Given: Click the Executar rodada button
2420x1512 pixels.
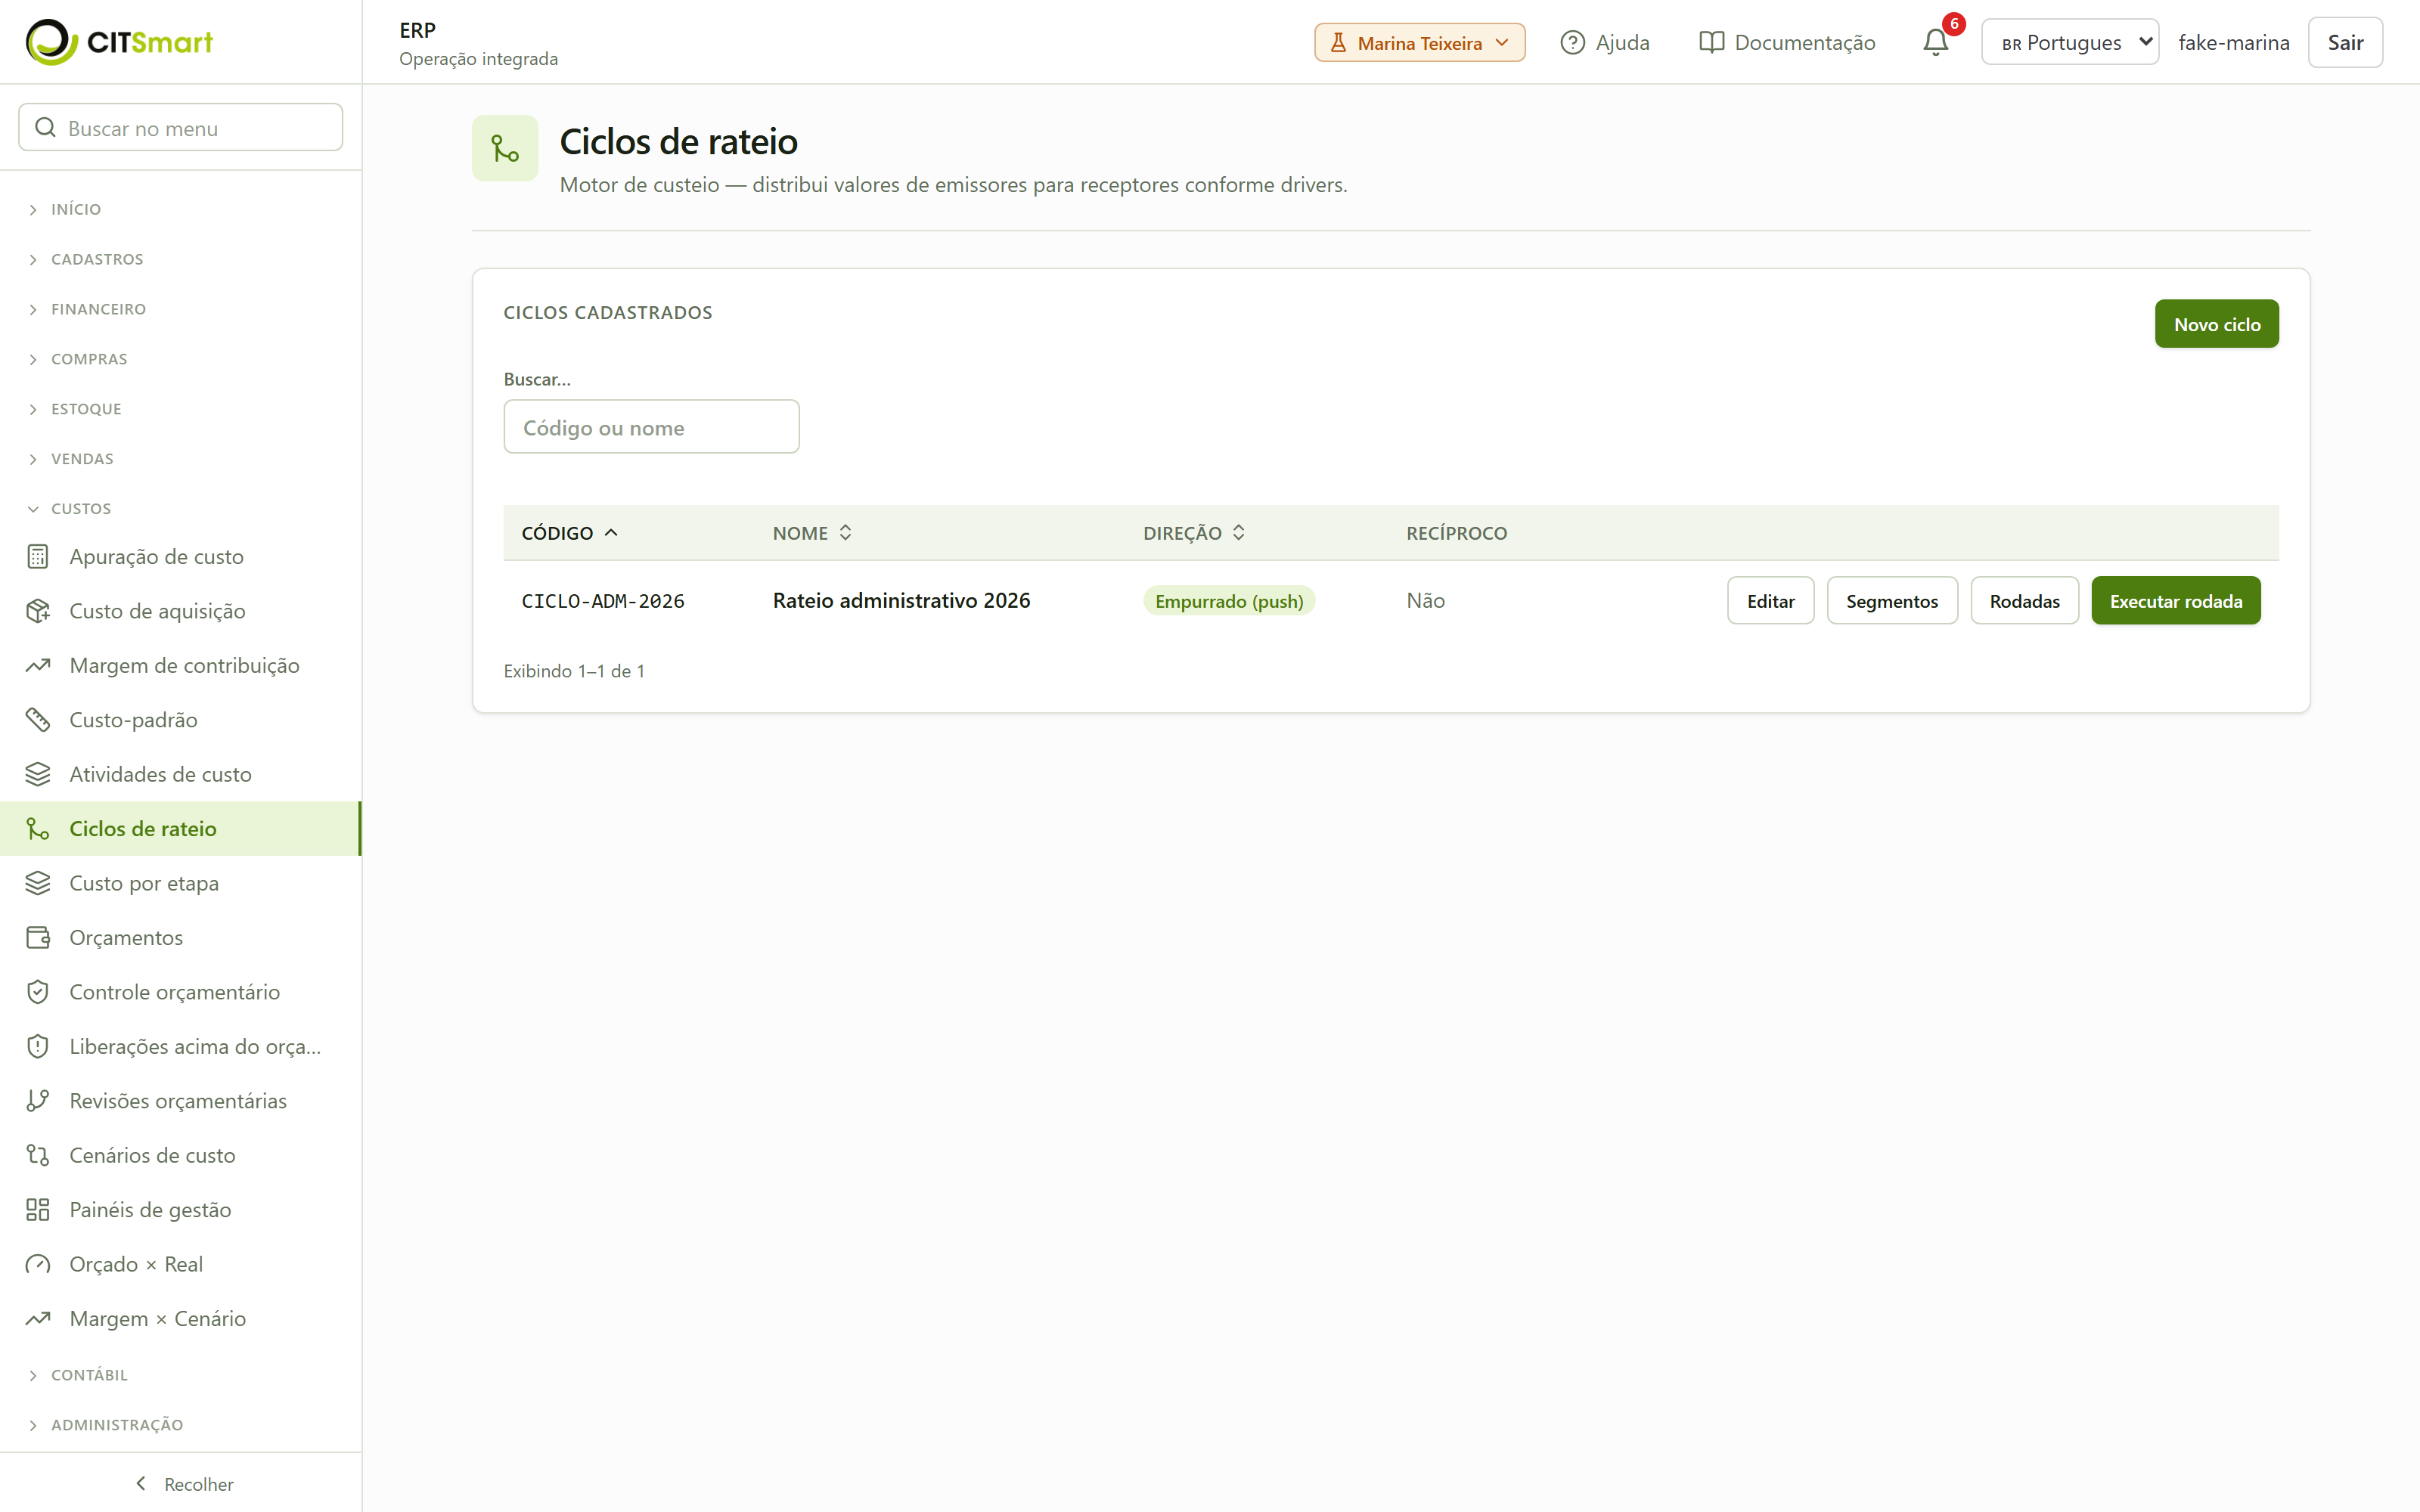Looking at the screenshot, I should click(x=2175, y=601).
